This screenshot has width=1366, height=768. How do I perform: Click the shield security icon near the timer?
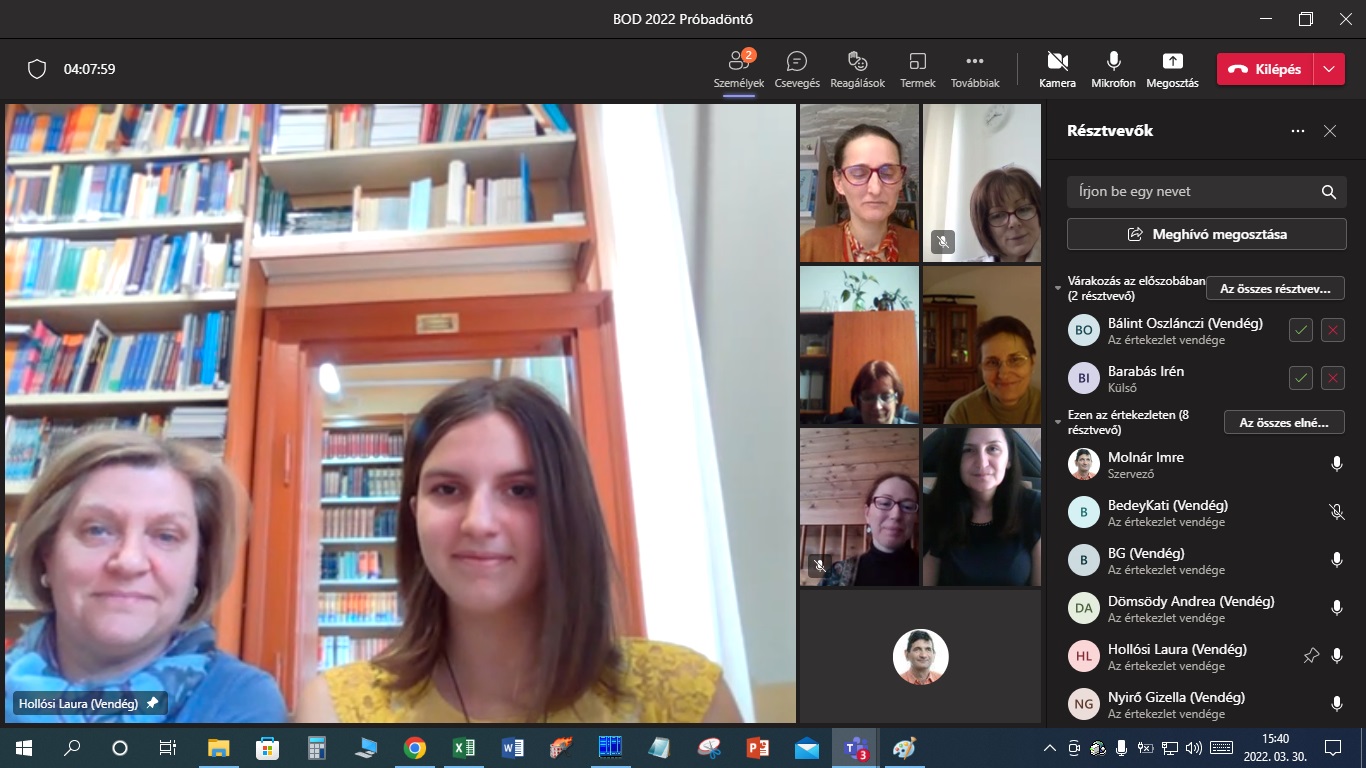click(x=37, y=69)
